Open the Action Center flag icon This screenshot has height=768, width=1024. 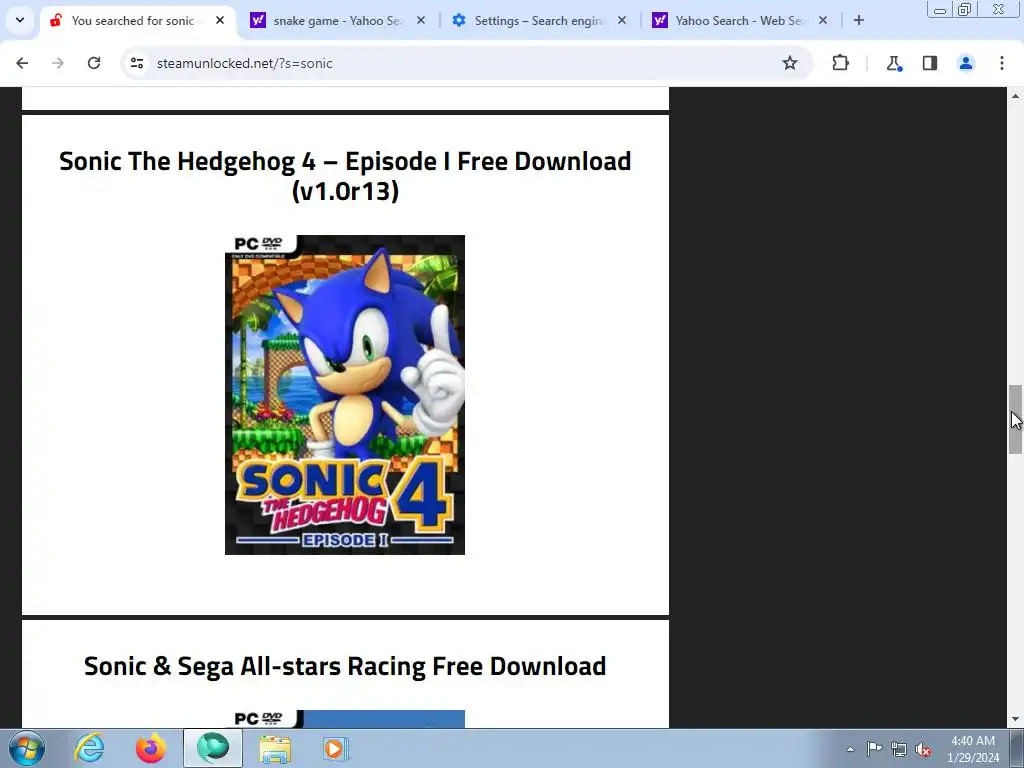[x=874, y=749]
